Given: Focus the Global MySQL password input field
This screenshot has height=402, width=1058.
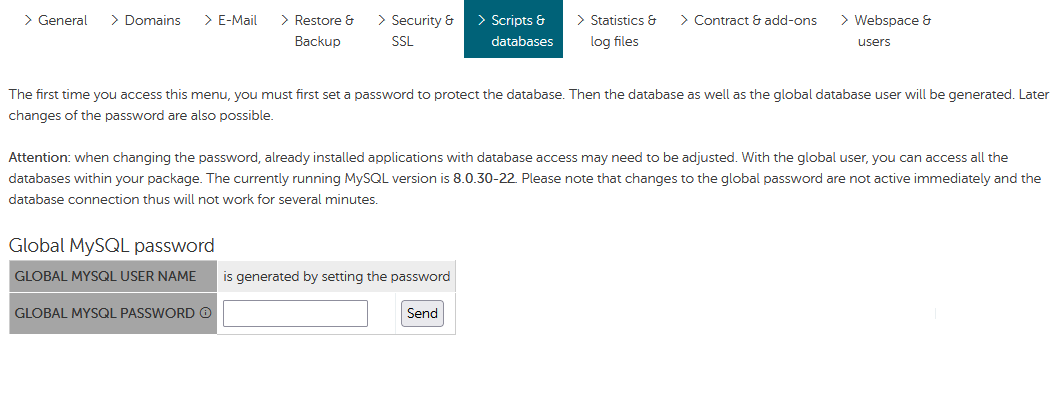Looking at the screenshot, I should (296, 314).
